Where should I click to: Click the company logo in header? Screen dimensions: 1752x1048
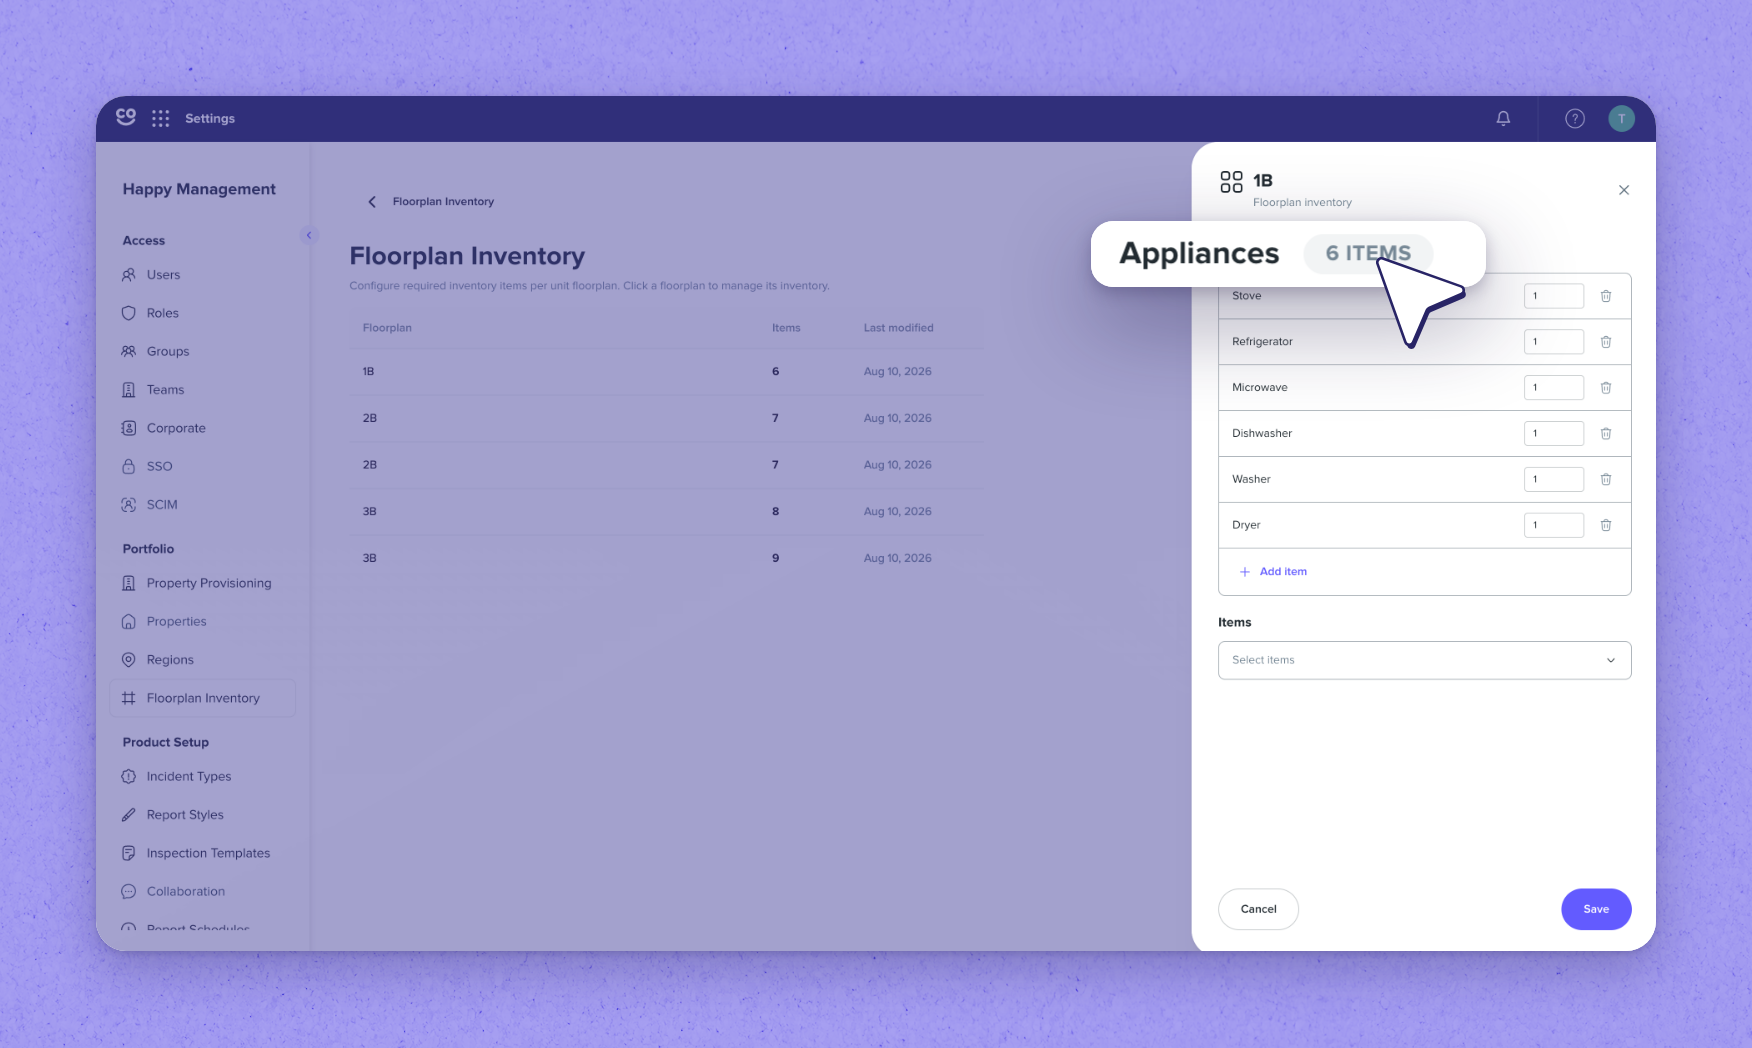(x=126, y=117)
